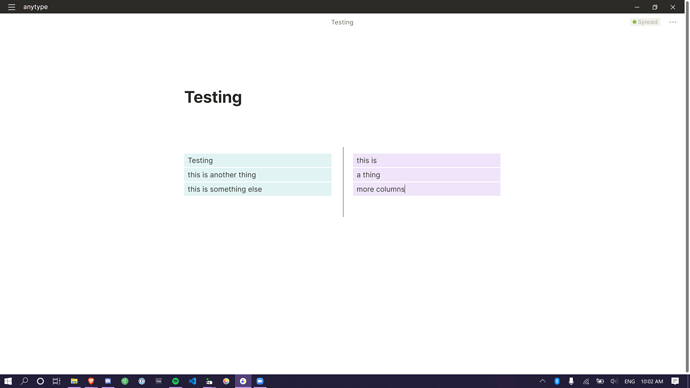
Task: Click the 'a thing' text block
Action: pos(426,175)
